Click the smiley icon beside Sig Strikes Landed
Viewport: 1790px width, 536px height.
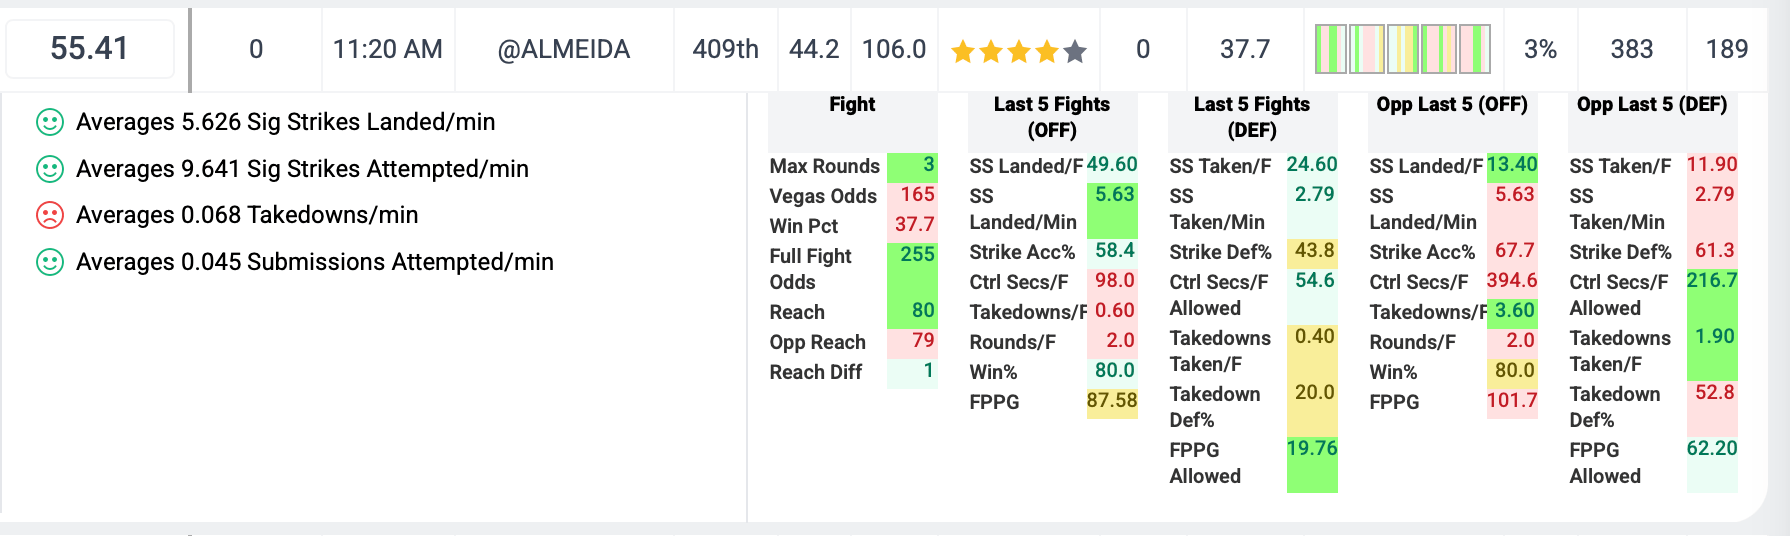point(50,122)
